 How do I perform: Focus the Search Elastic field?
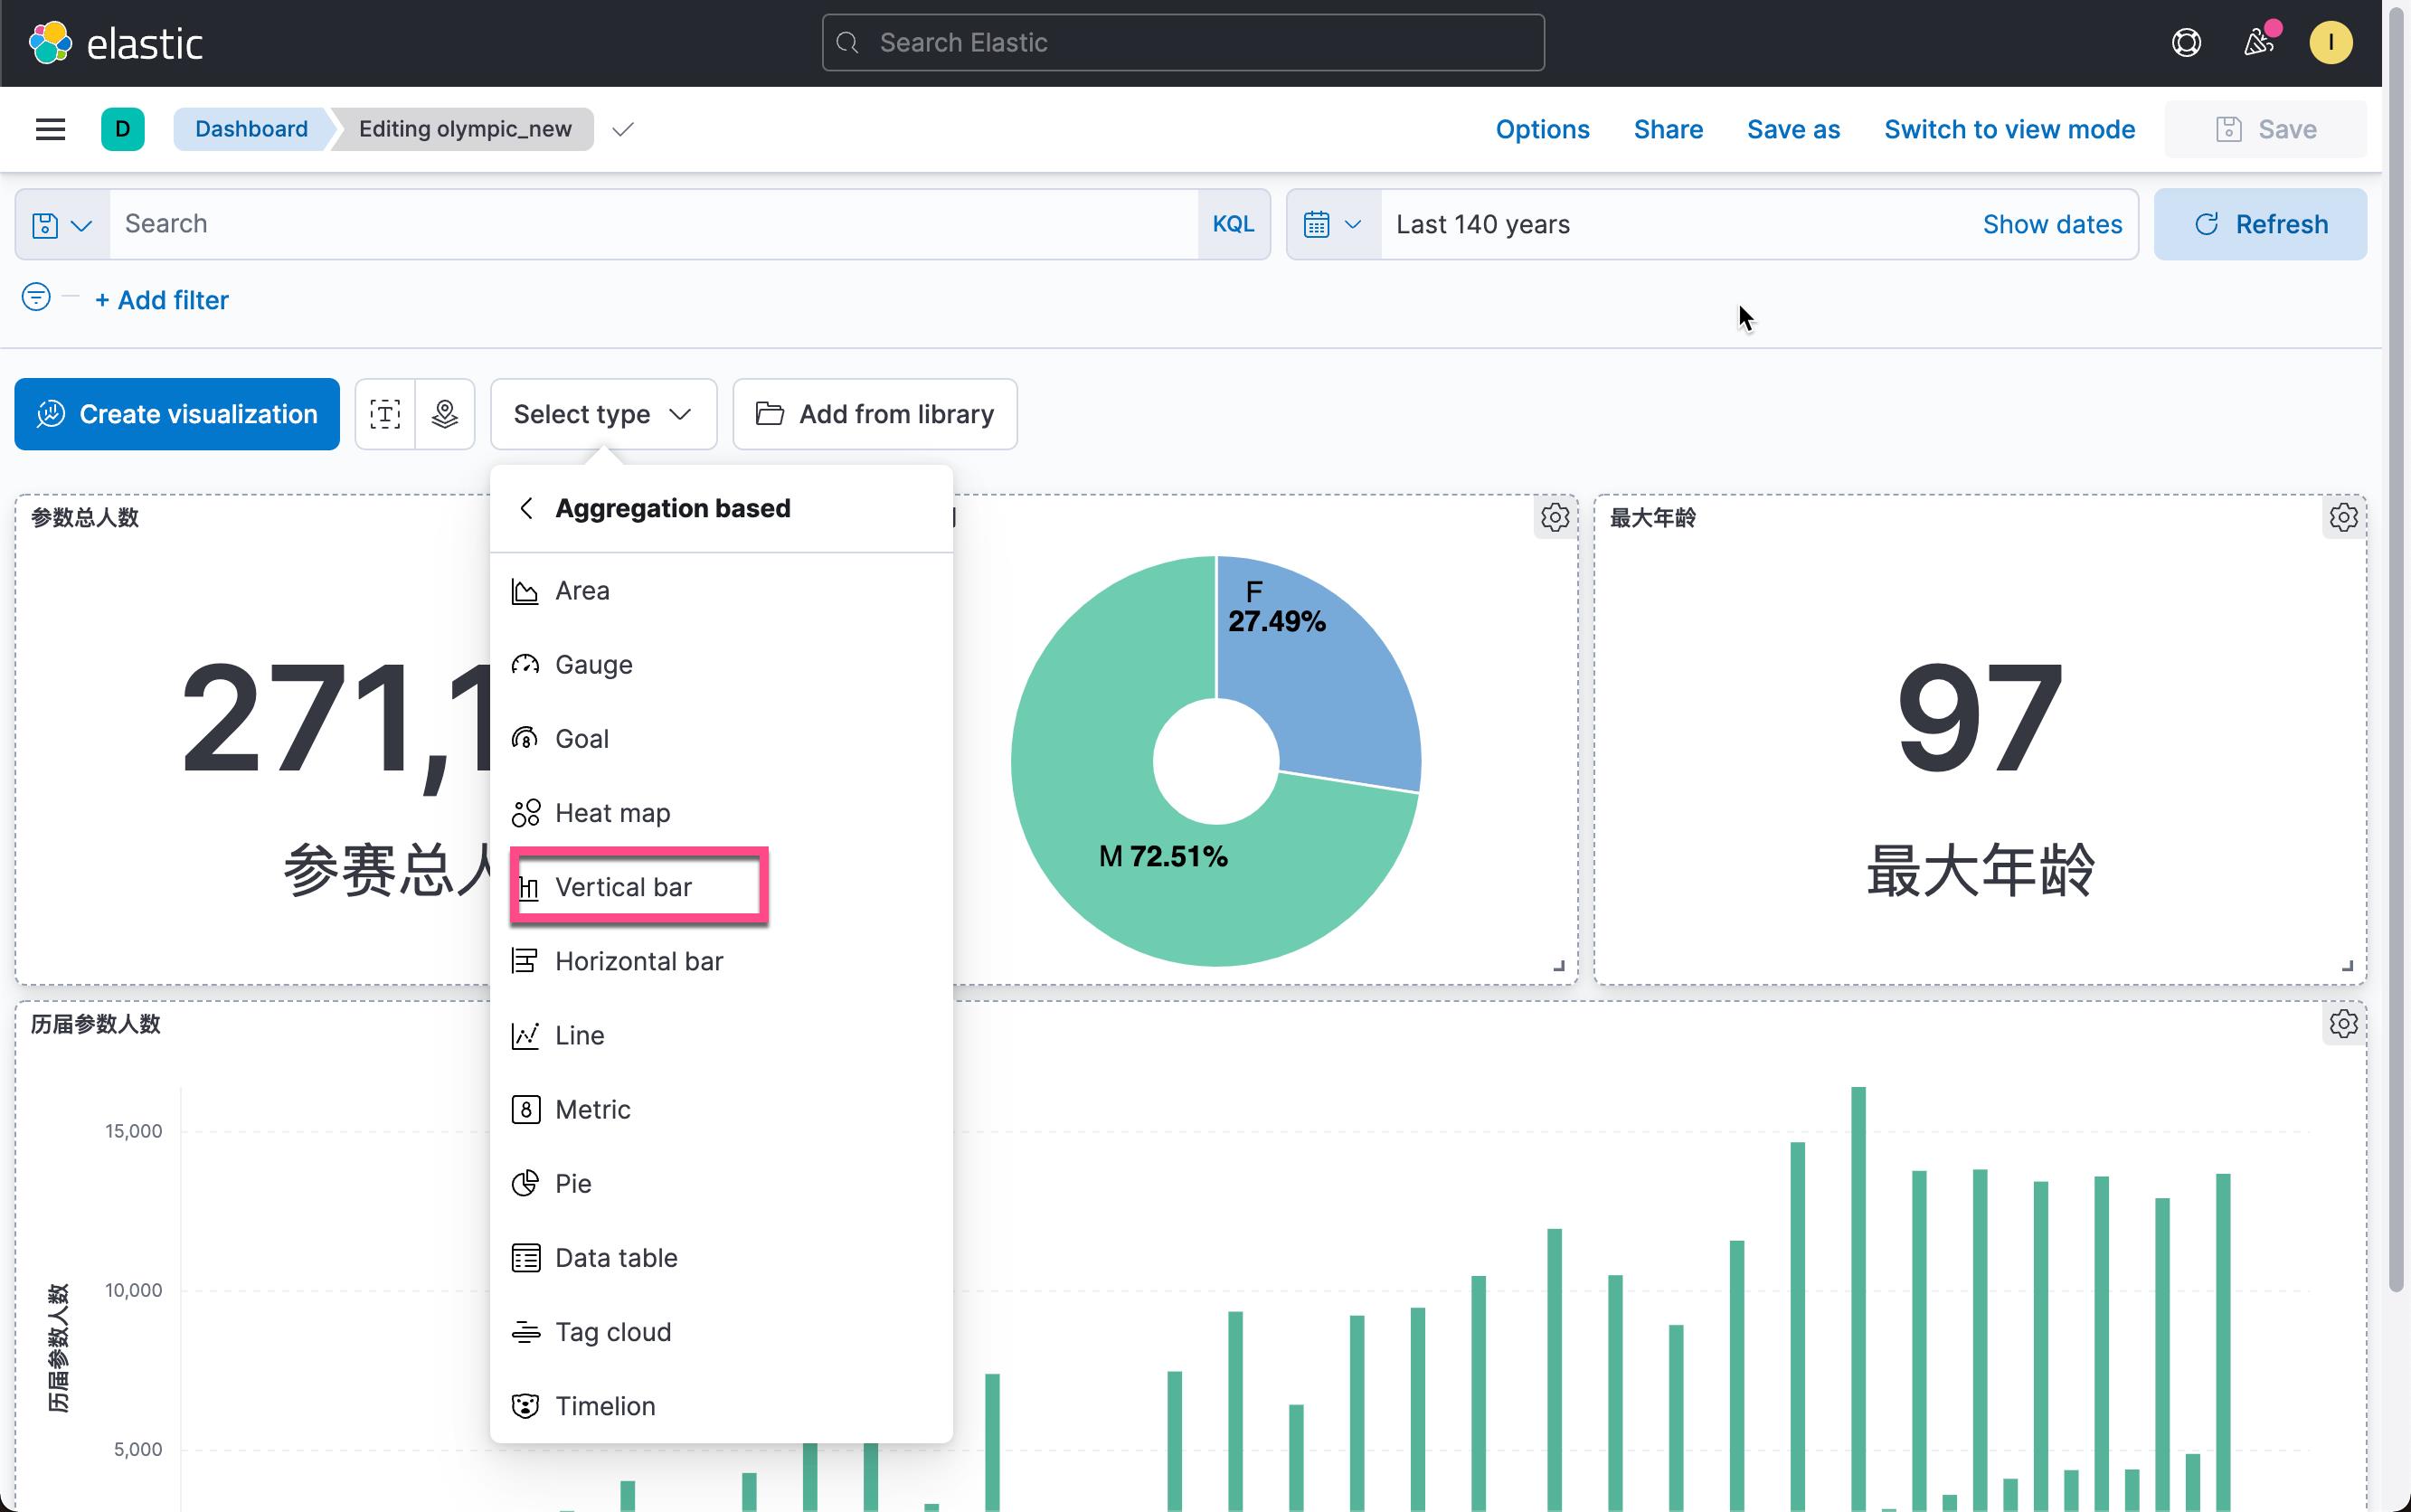[x=1183, y=43]
